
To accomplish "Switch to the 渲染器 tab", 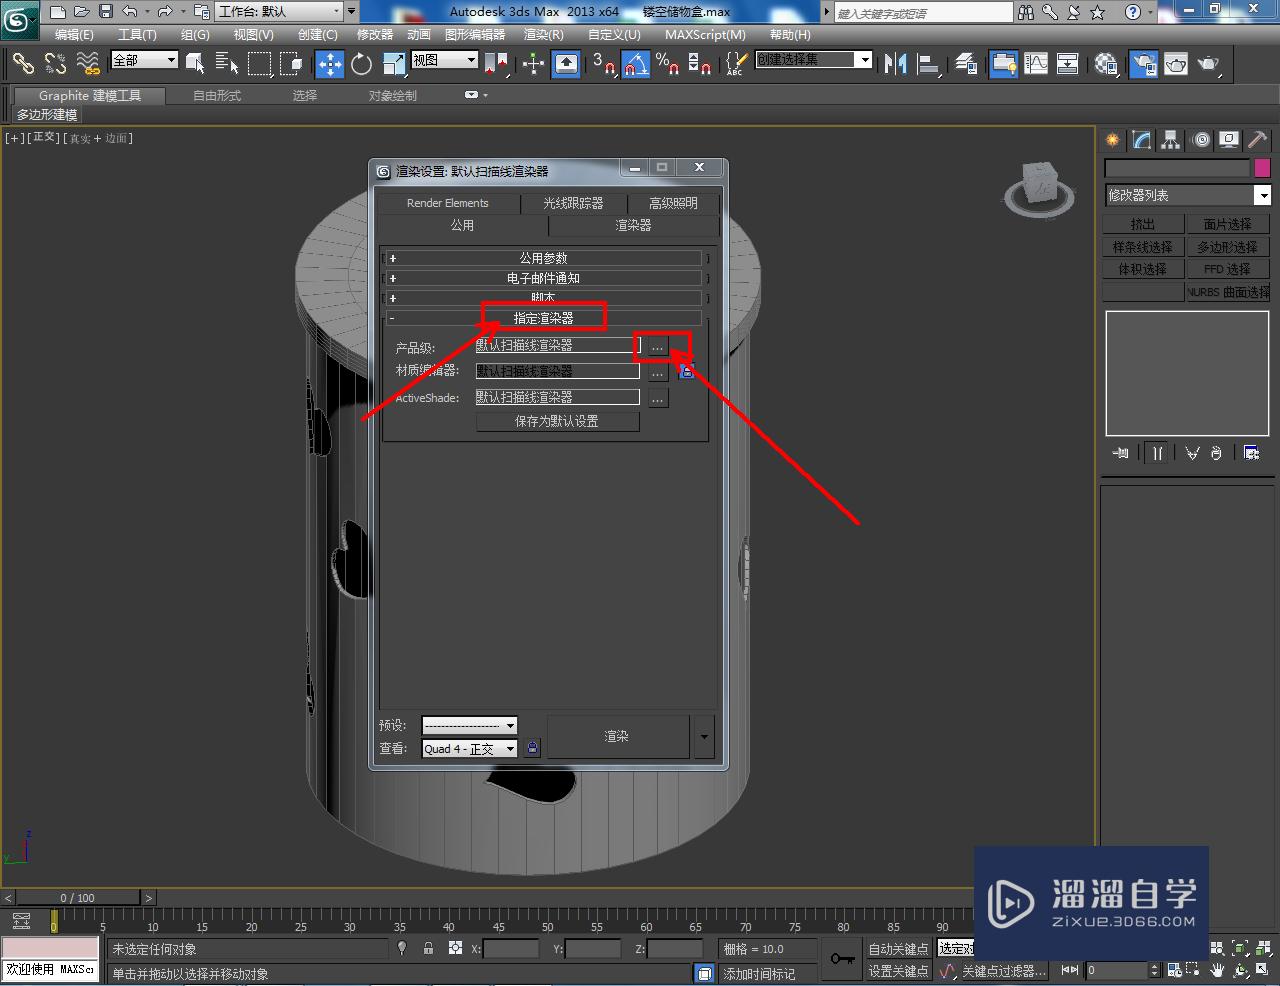I will (633, 225).
